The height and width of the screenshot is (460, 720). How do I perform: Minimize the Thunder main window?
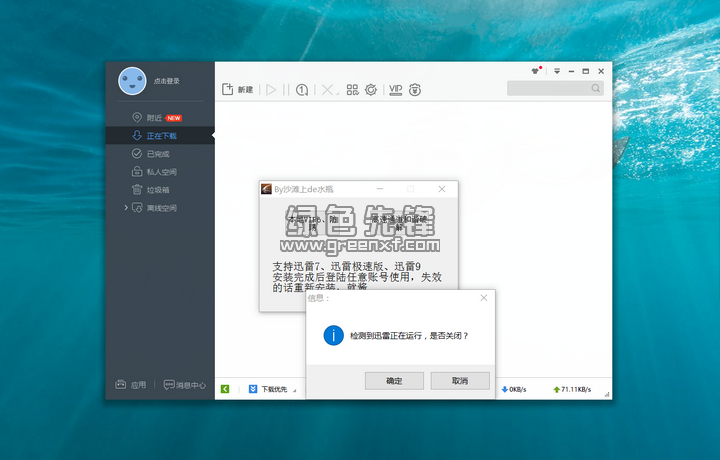coord(571,71)
